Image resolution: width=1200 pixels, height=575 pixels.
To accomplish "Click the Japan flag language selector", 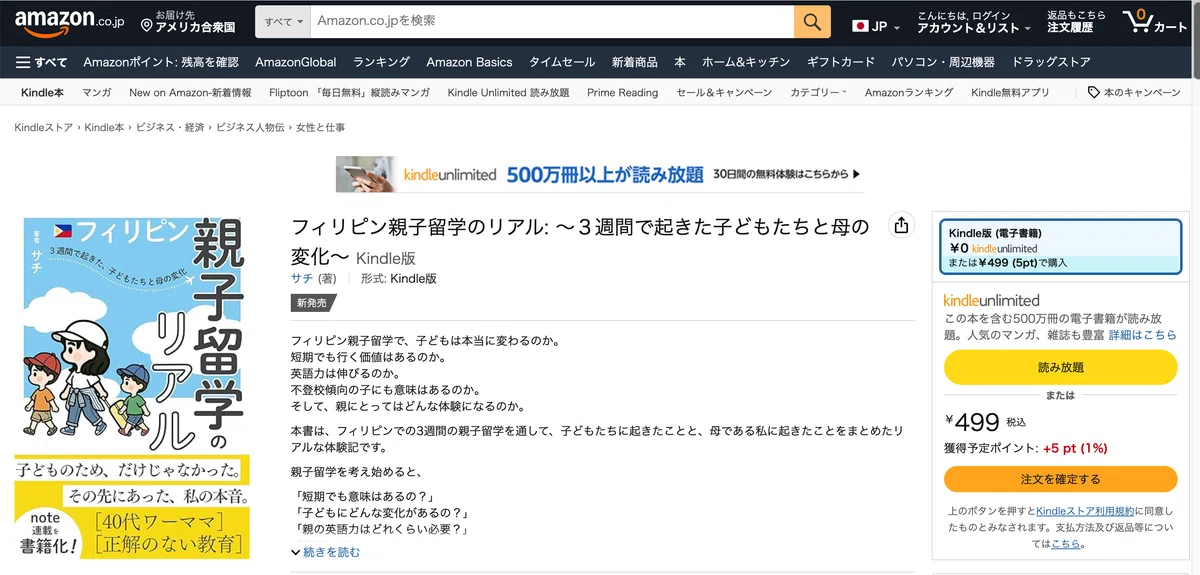I will pyautogui.click(x=875, y=26).
